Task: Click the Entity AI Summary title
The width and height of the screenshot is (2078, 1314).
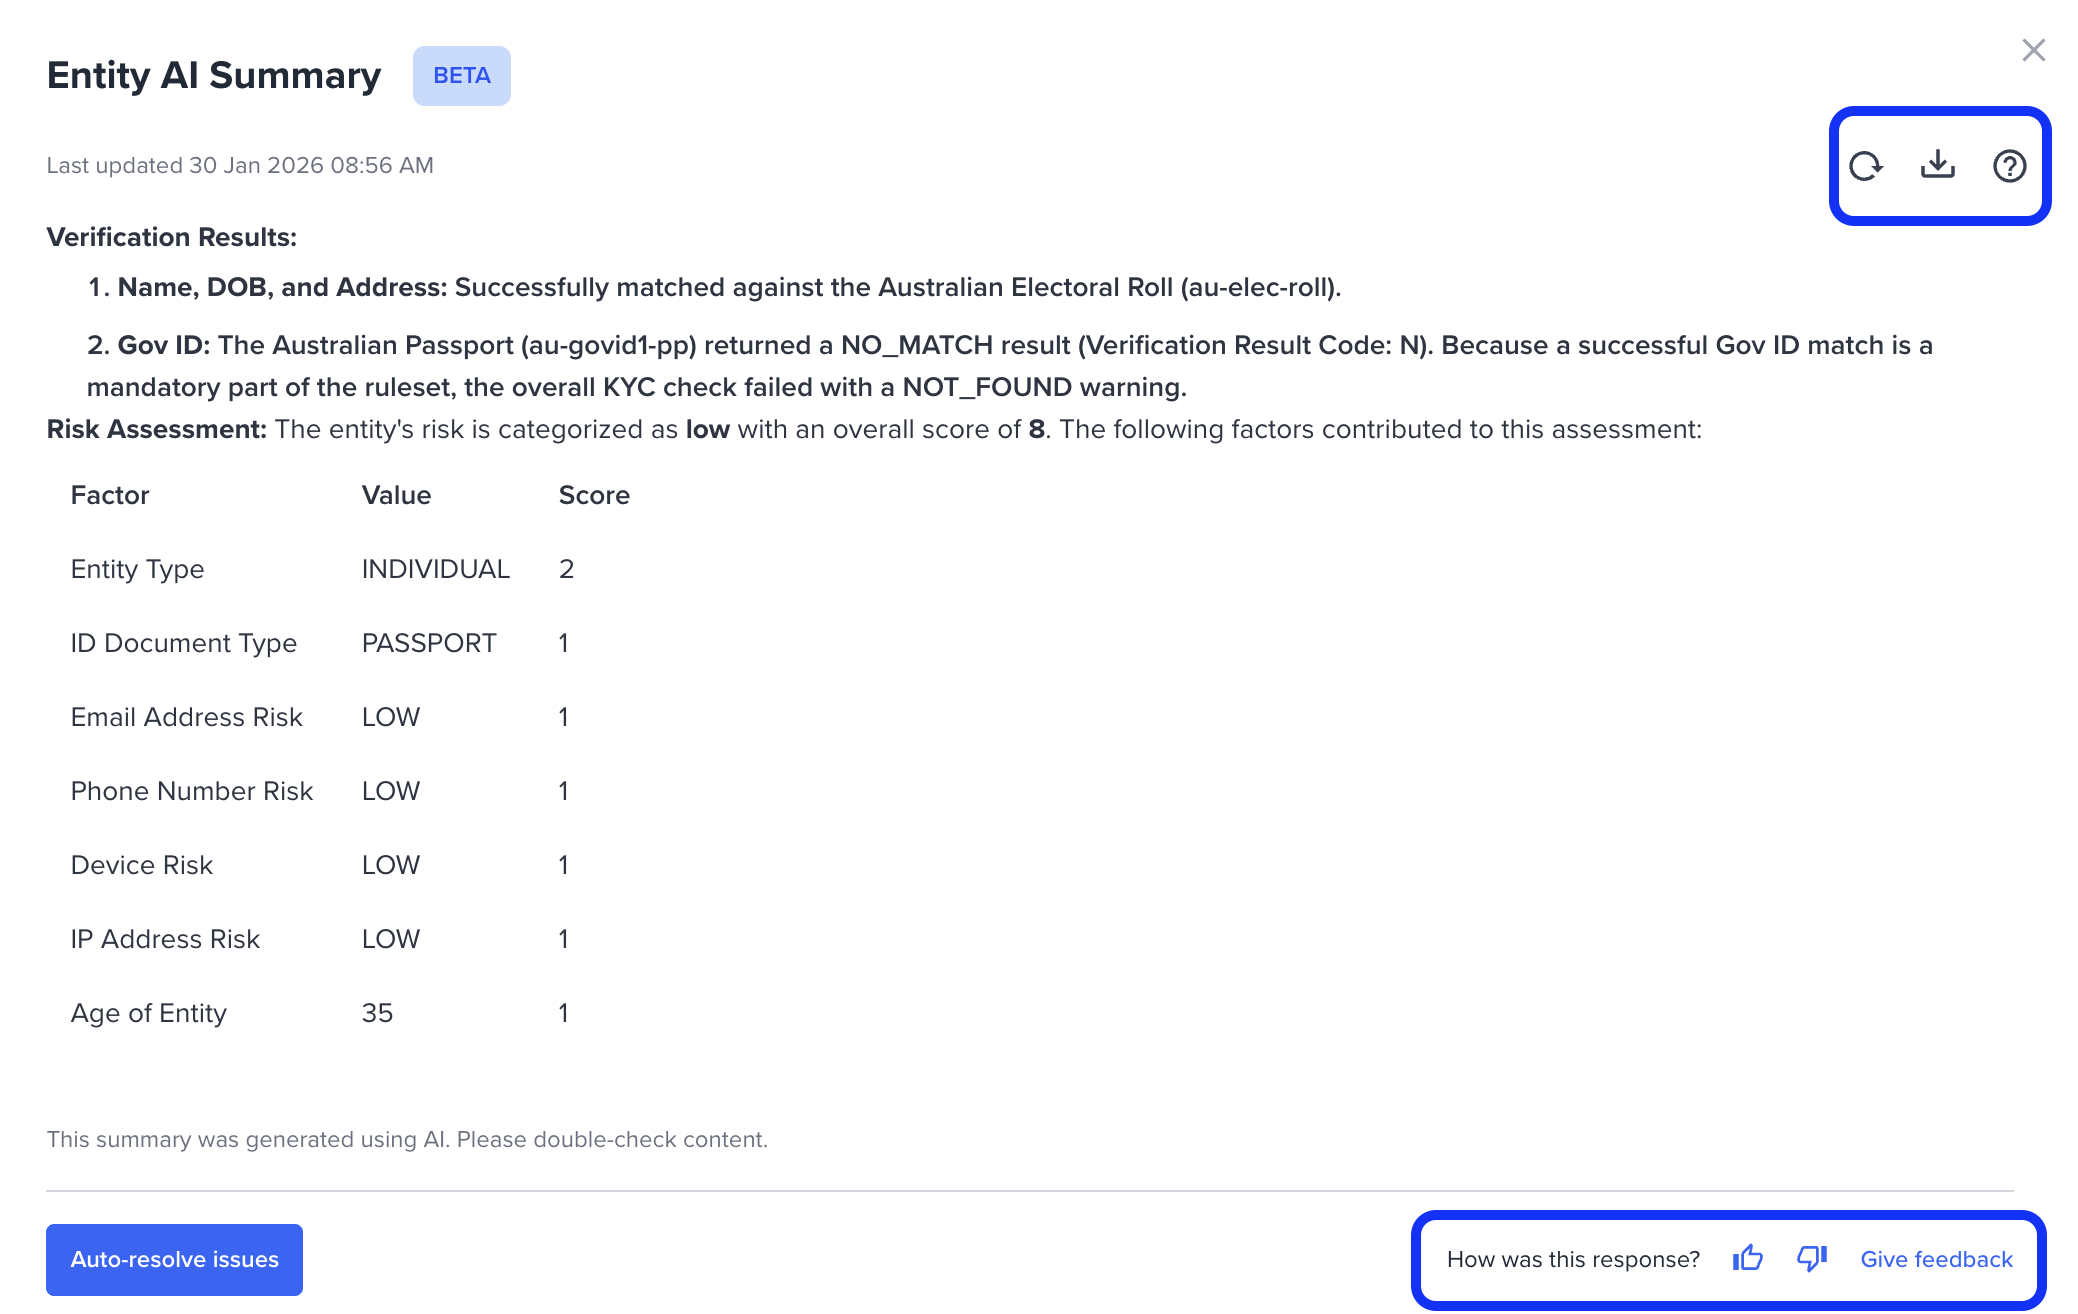Action: (x=212, y=74)
